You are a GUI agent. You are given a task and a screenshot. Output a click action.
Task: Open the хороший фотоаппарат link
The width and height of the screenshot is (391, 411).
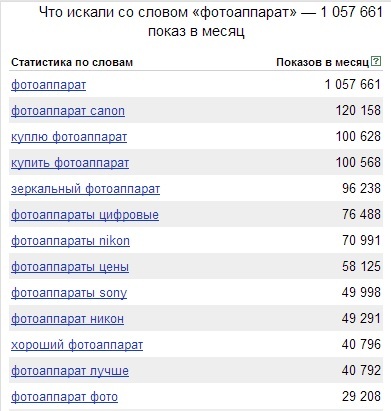click(x=77, y=345)
